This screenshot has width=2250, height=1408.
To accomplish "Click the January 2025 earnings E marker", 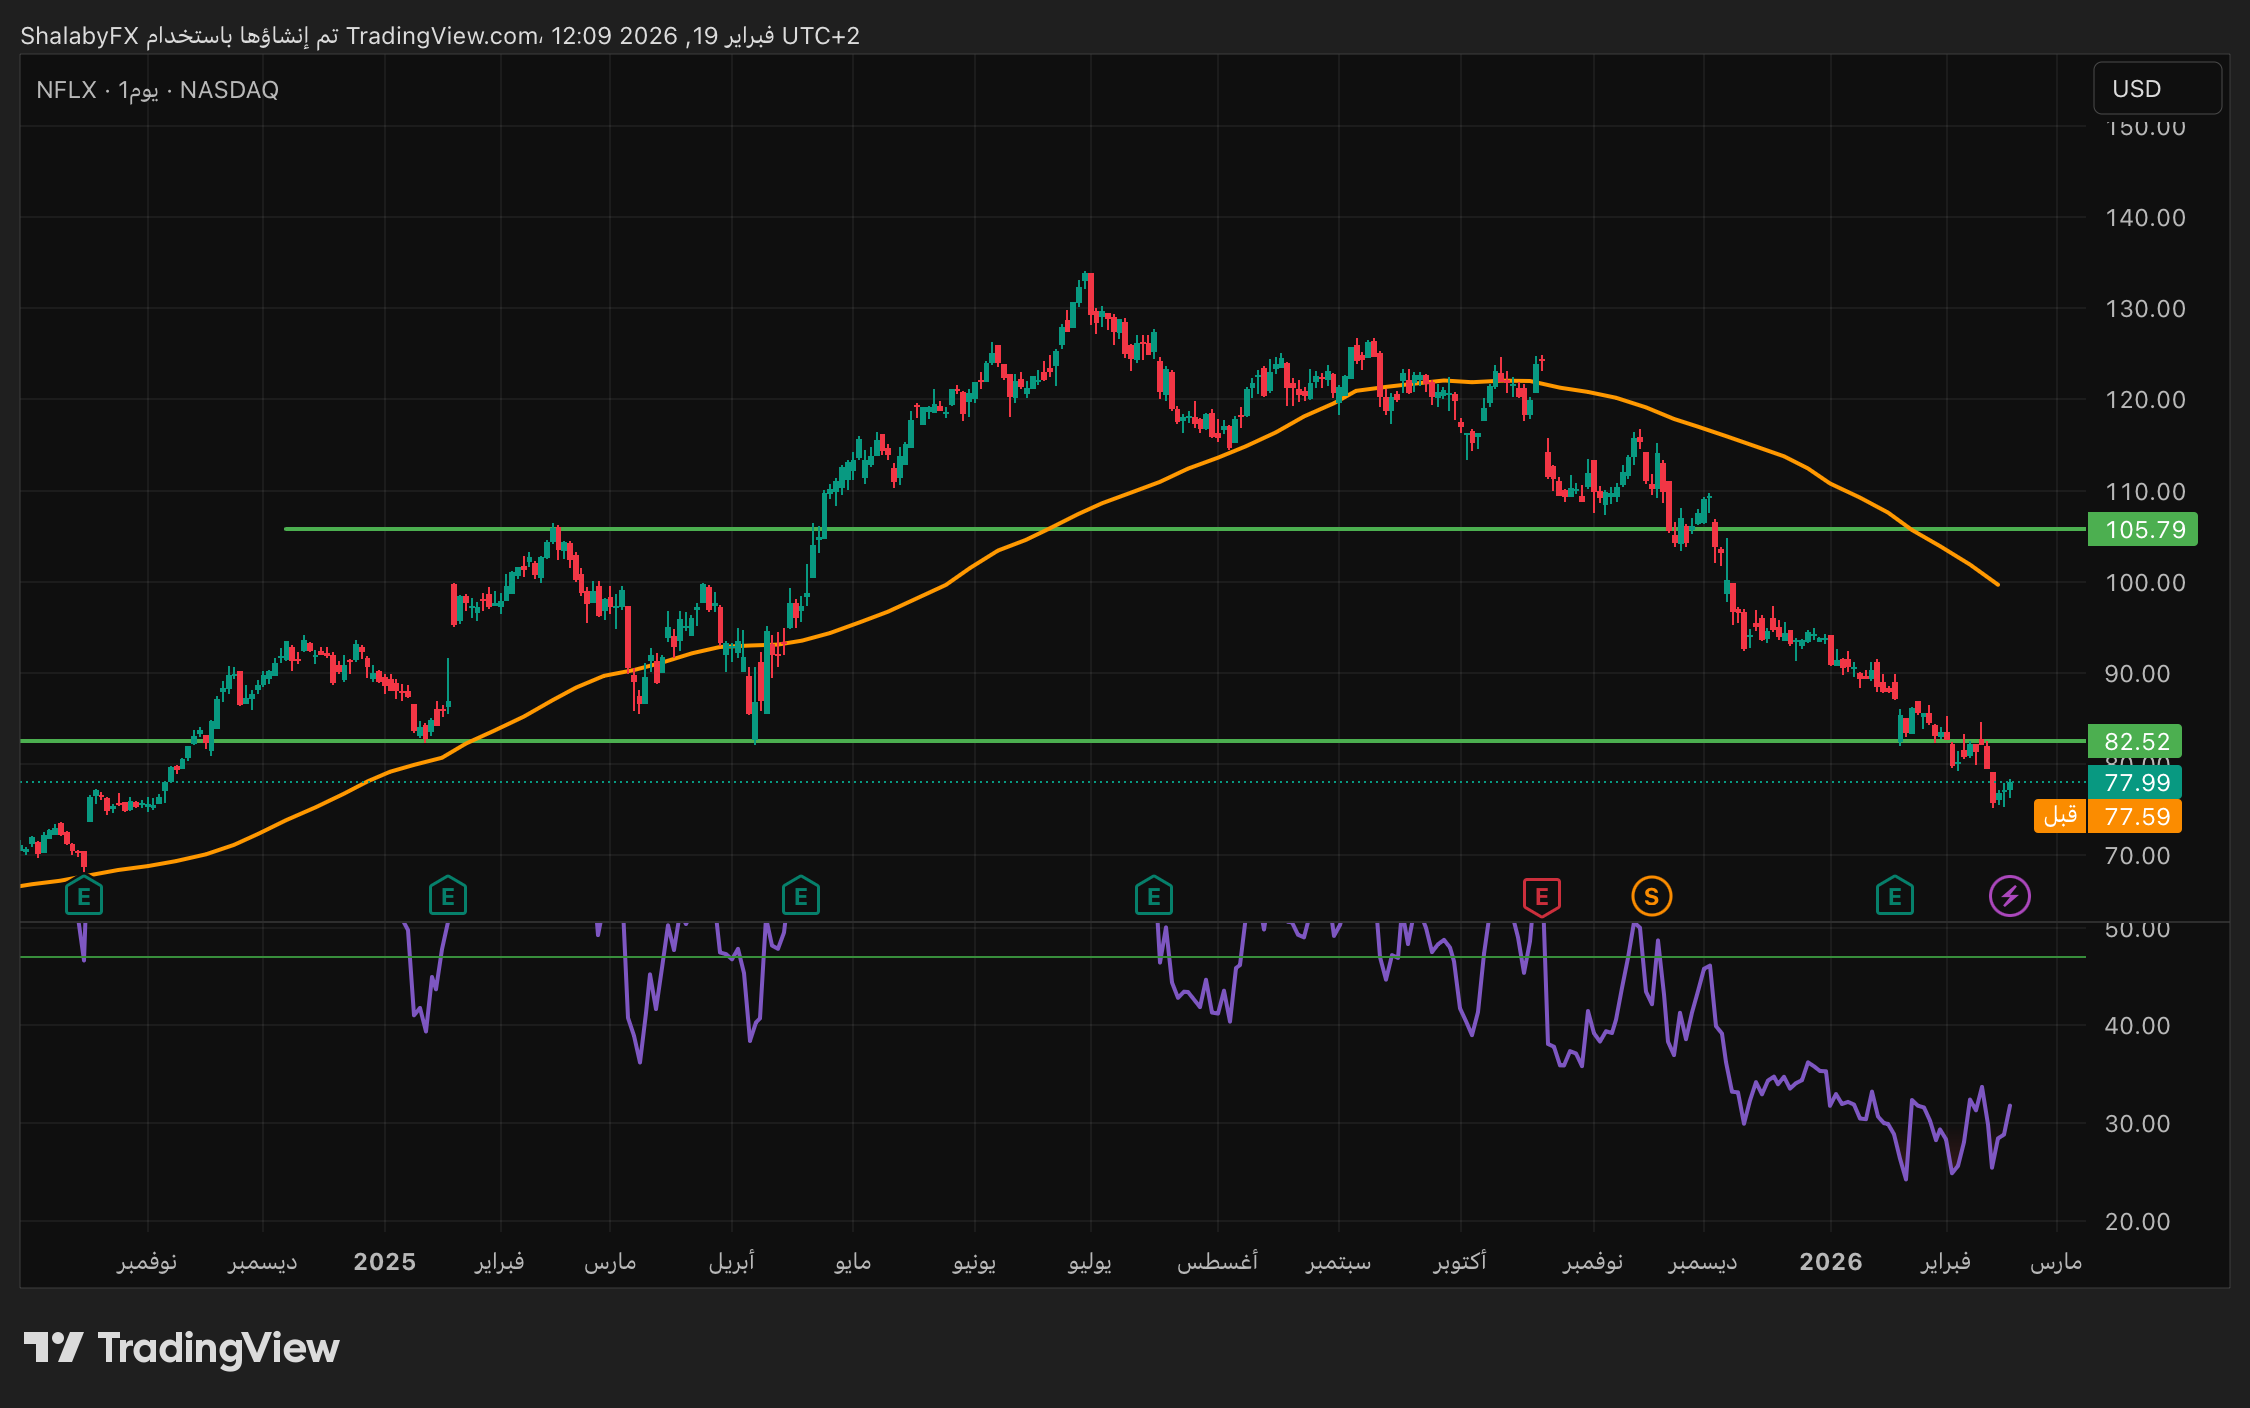I will click(x=447, y=896).
